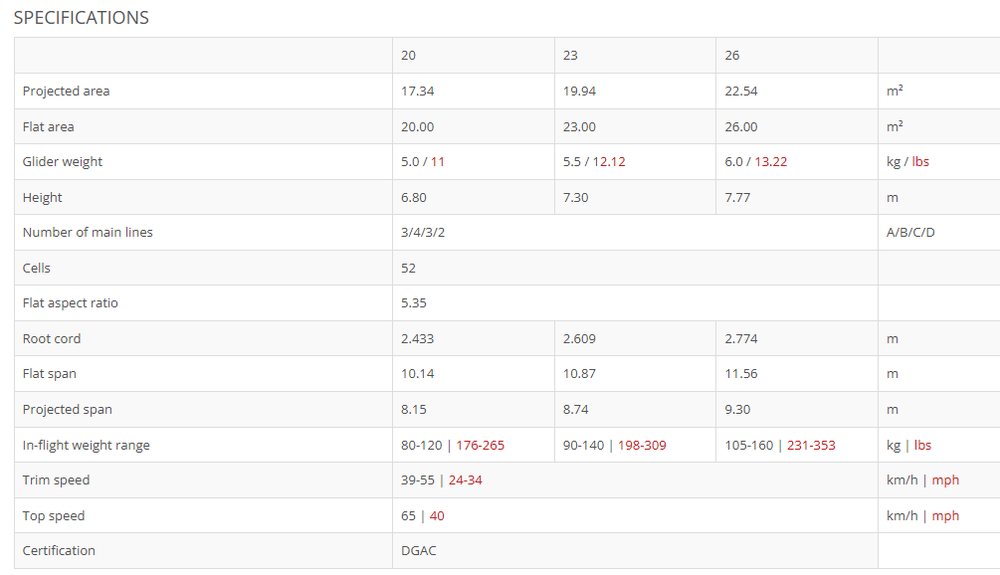Click the Cells value 52
The image size is (1000, 575).
point(408,268)
